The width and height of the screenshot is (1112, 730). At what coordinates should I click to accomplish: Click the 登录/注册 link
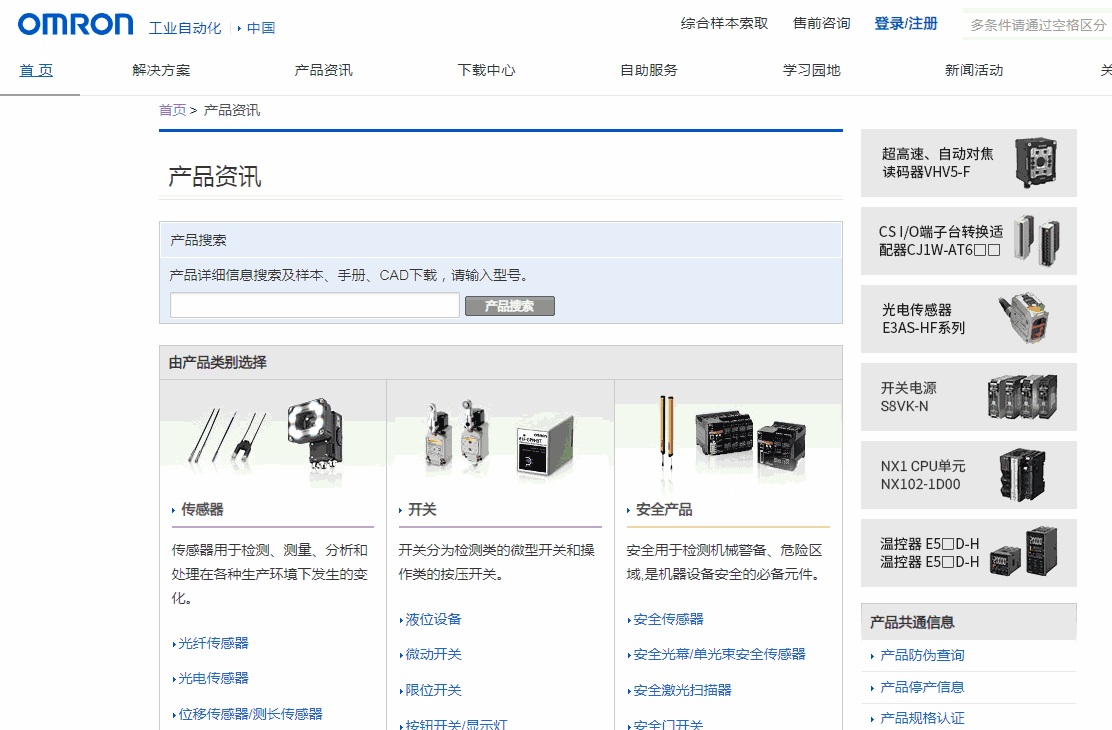(905, 22)
